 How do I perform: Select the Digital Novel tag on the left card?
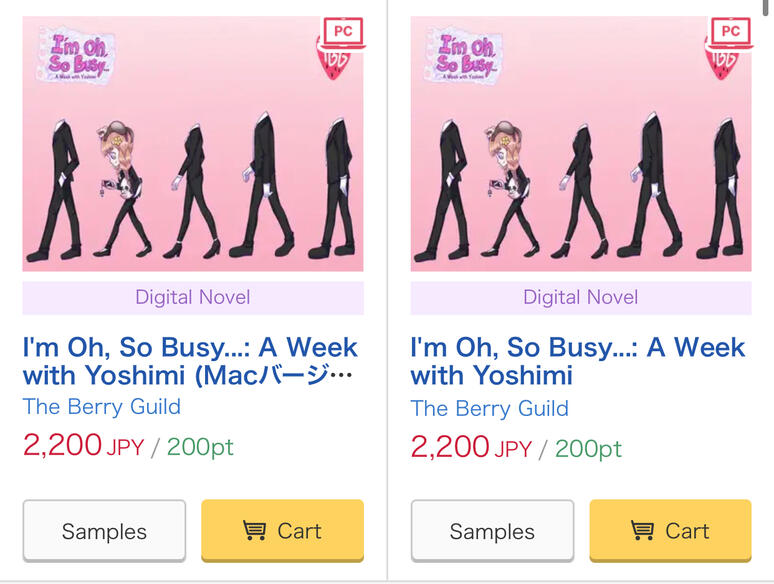(x=193, y=297)
